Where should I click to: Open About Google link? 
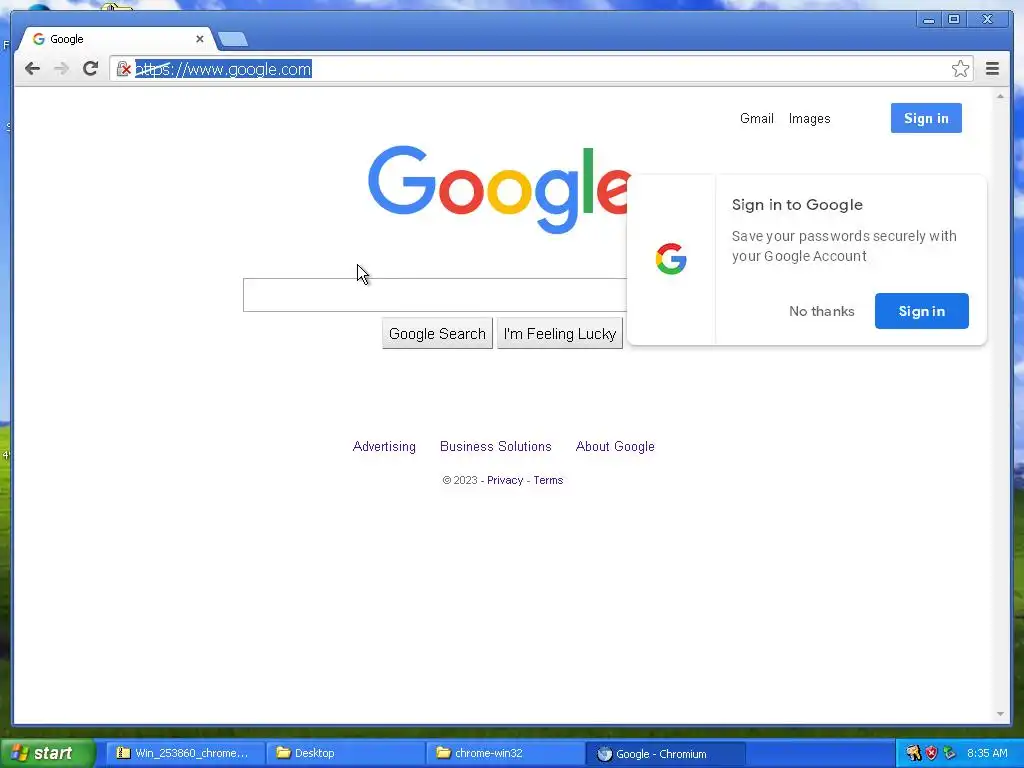click(615, 447)
